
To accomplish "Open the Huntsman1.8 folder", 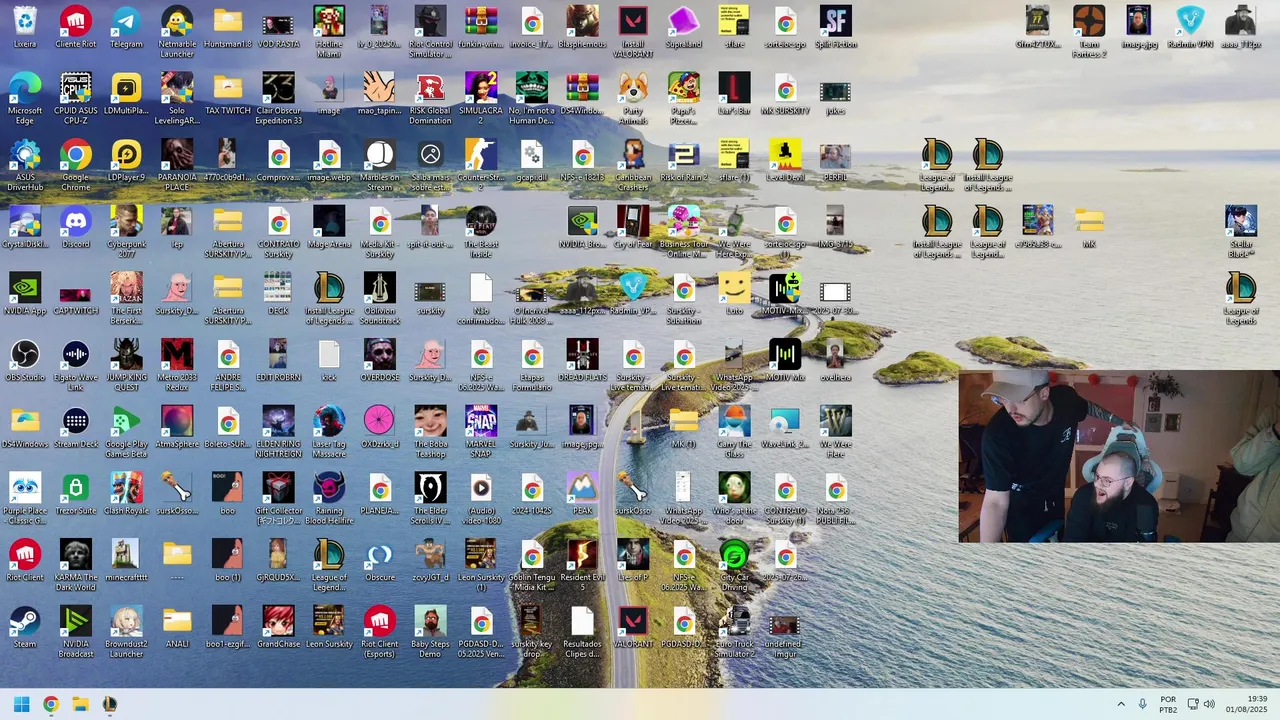I will (228, 28).
